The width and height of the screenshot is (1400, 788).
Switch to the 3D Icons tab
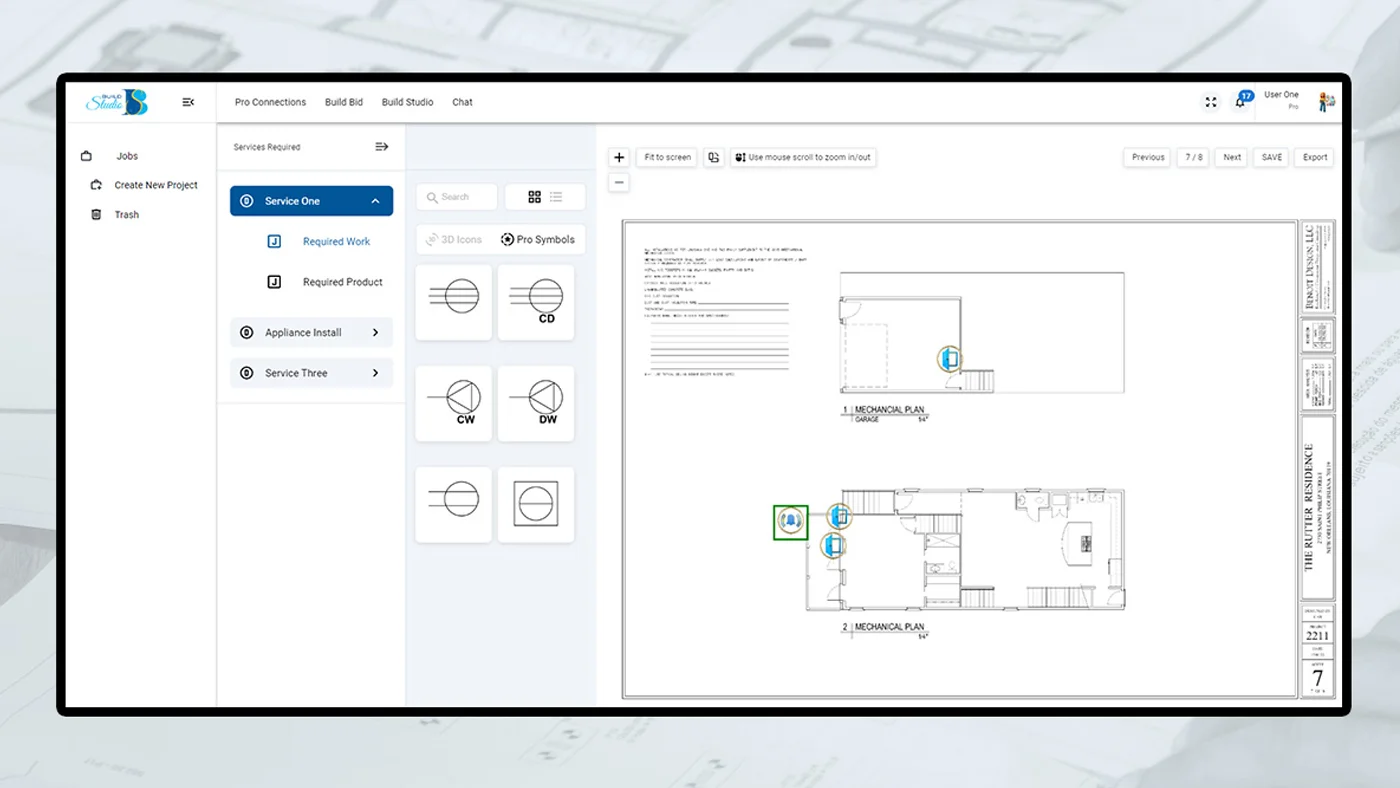point(454,240)
